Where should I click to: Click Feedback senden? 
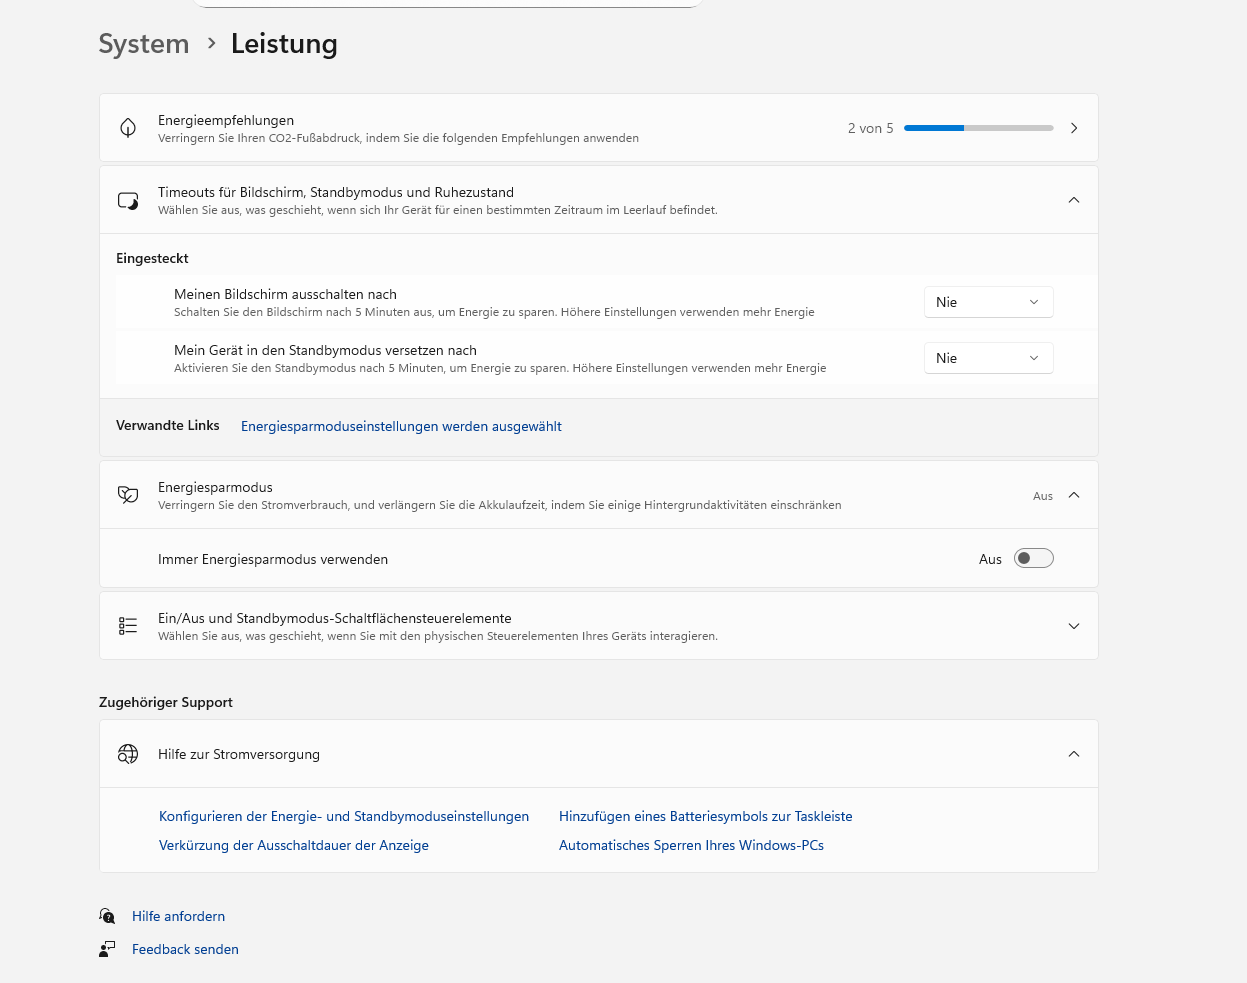[185, 949]
